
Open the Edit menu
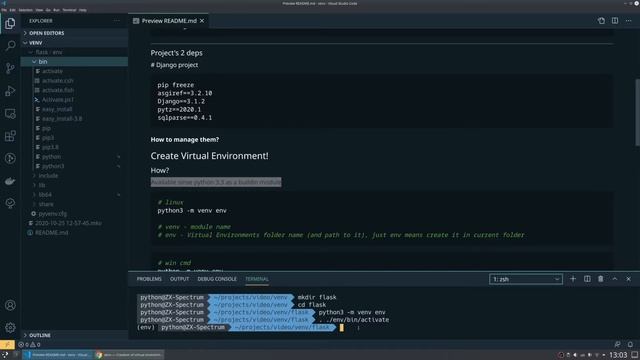coord(13,10)
